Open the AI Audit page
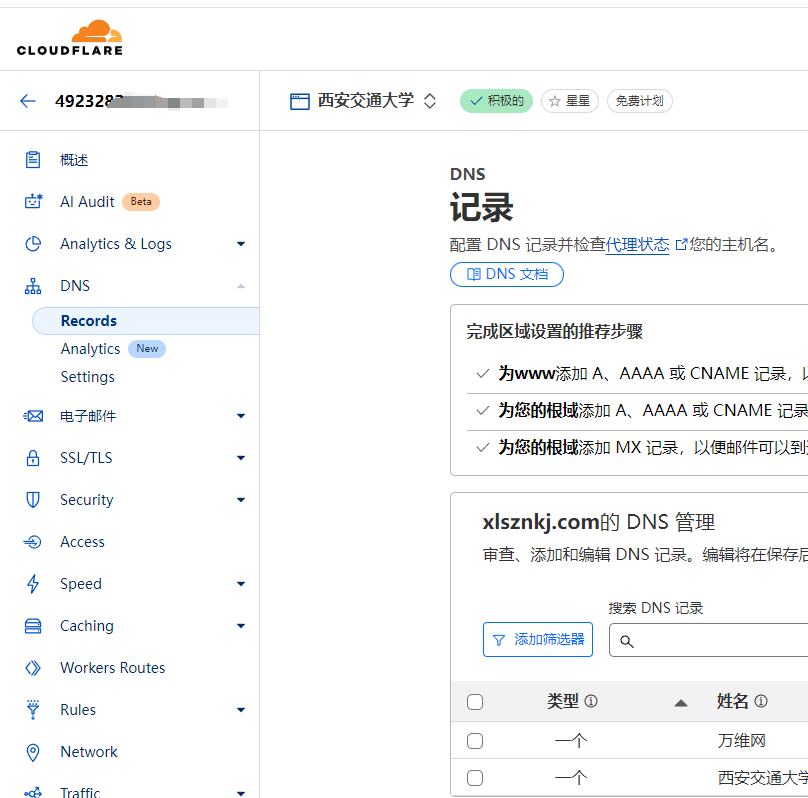Screen dimensions: 808x798 point(87,202)
